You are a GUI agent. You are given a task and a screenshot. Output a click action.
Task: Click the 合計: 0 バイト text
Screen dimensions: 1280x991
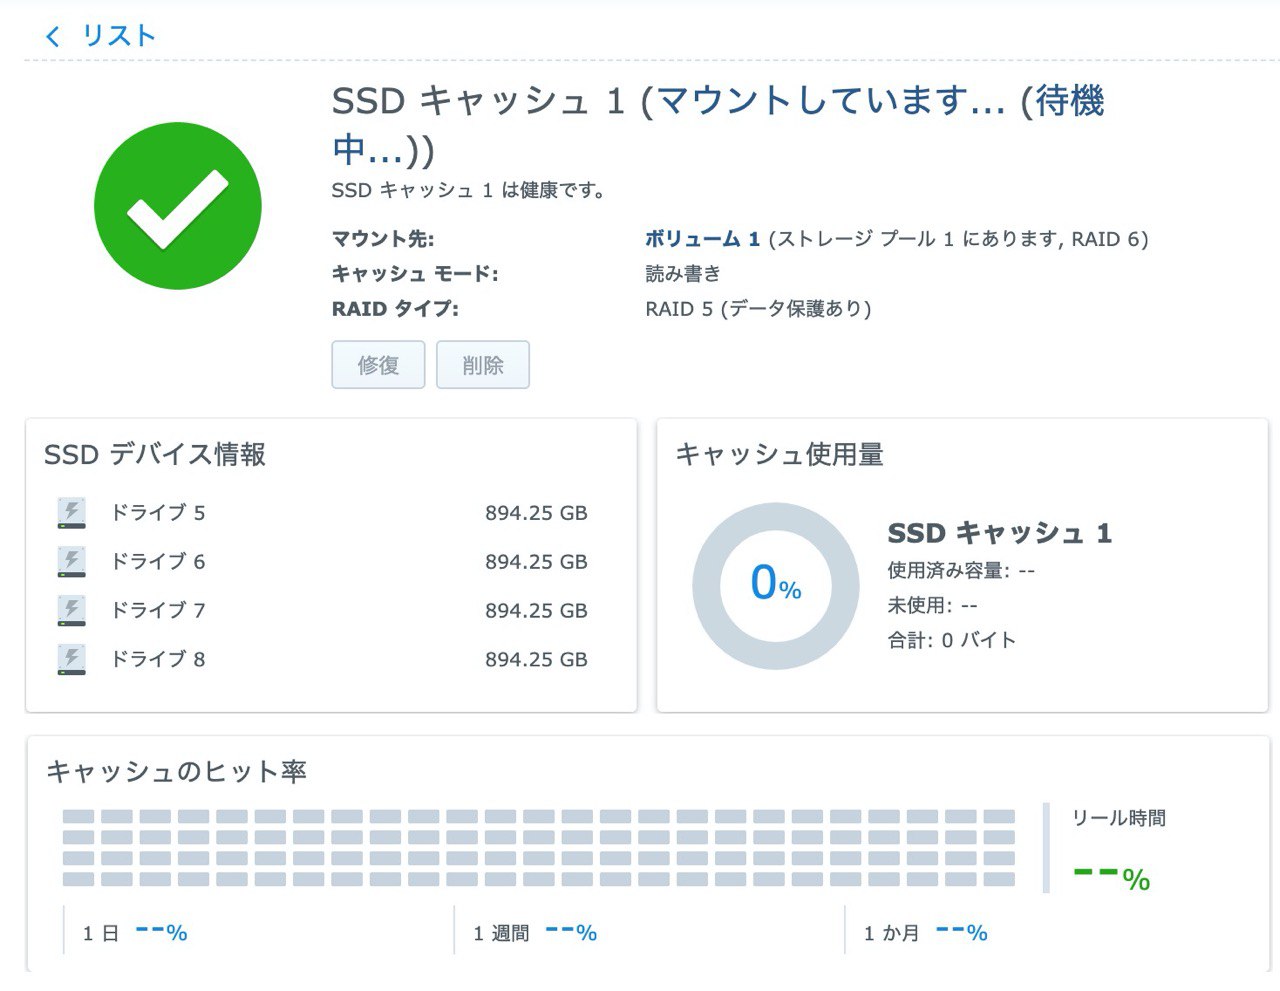point(952,640)
